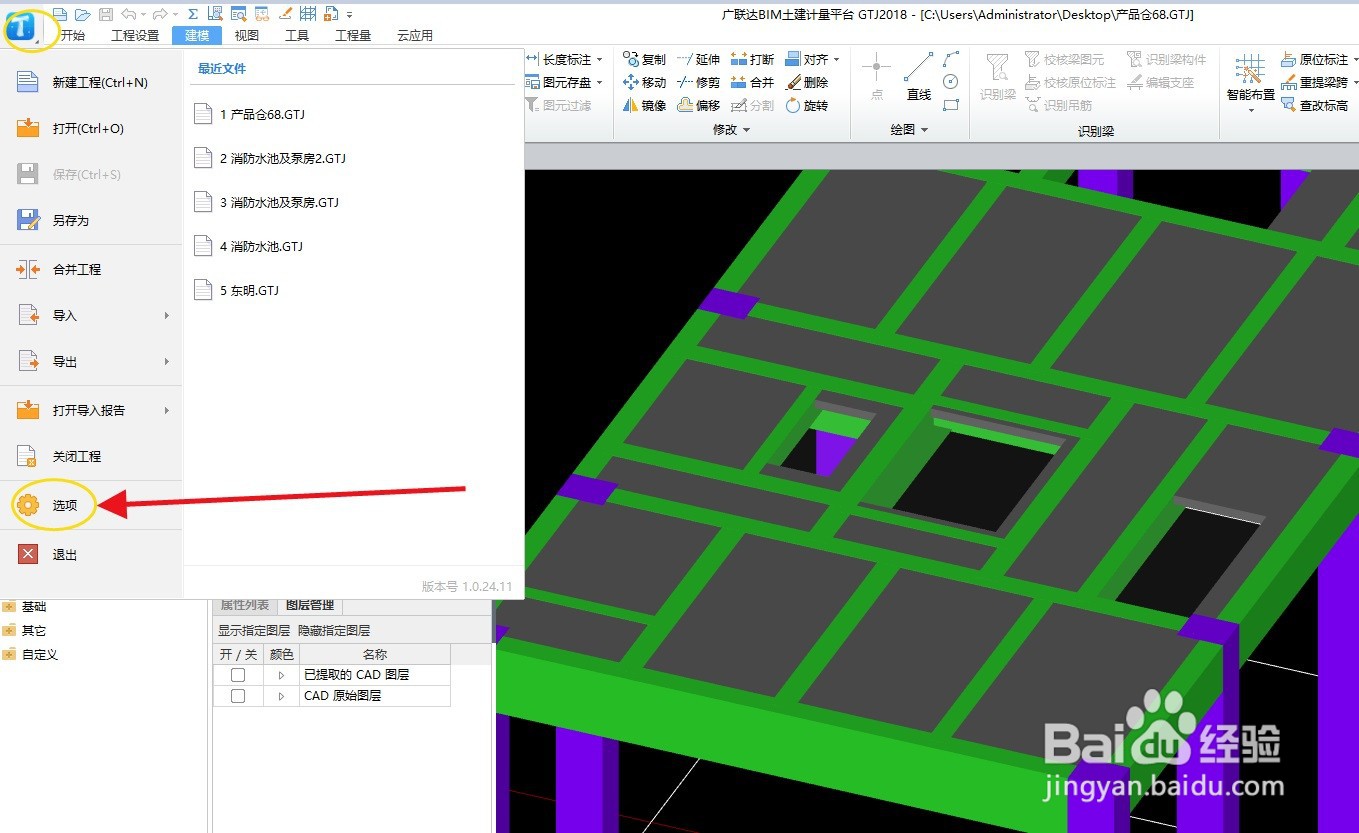Click the 移动 move tool
Image resolution: width=1359 pixels, height=833 pixels.
644,82
